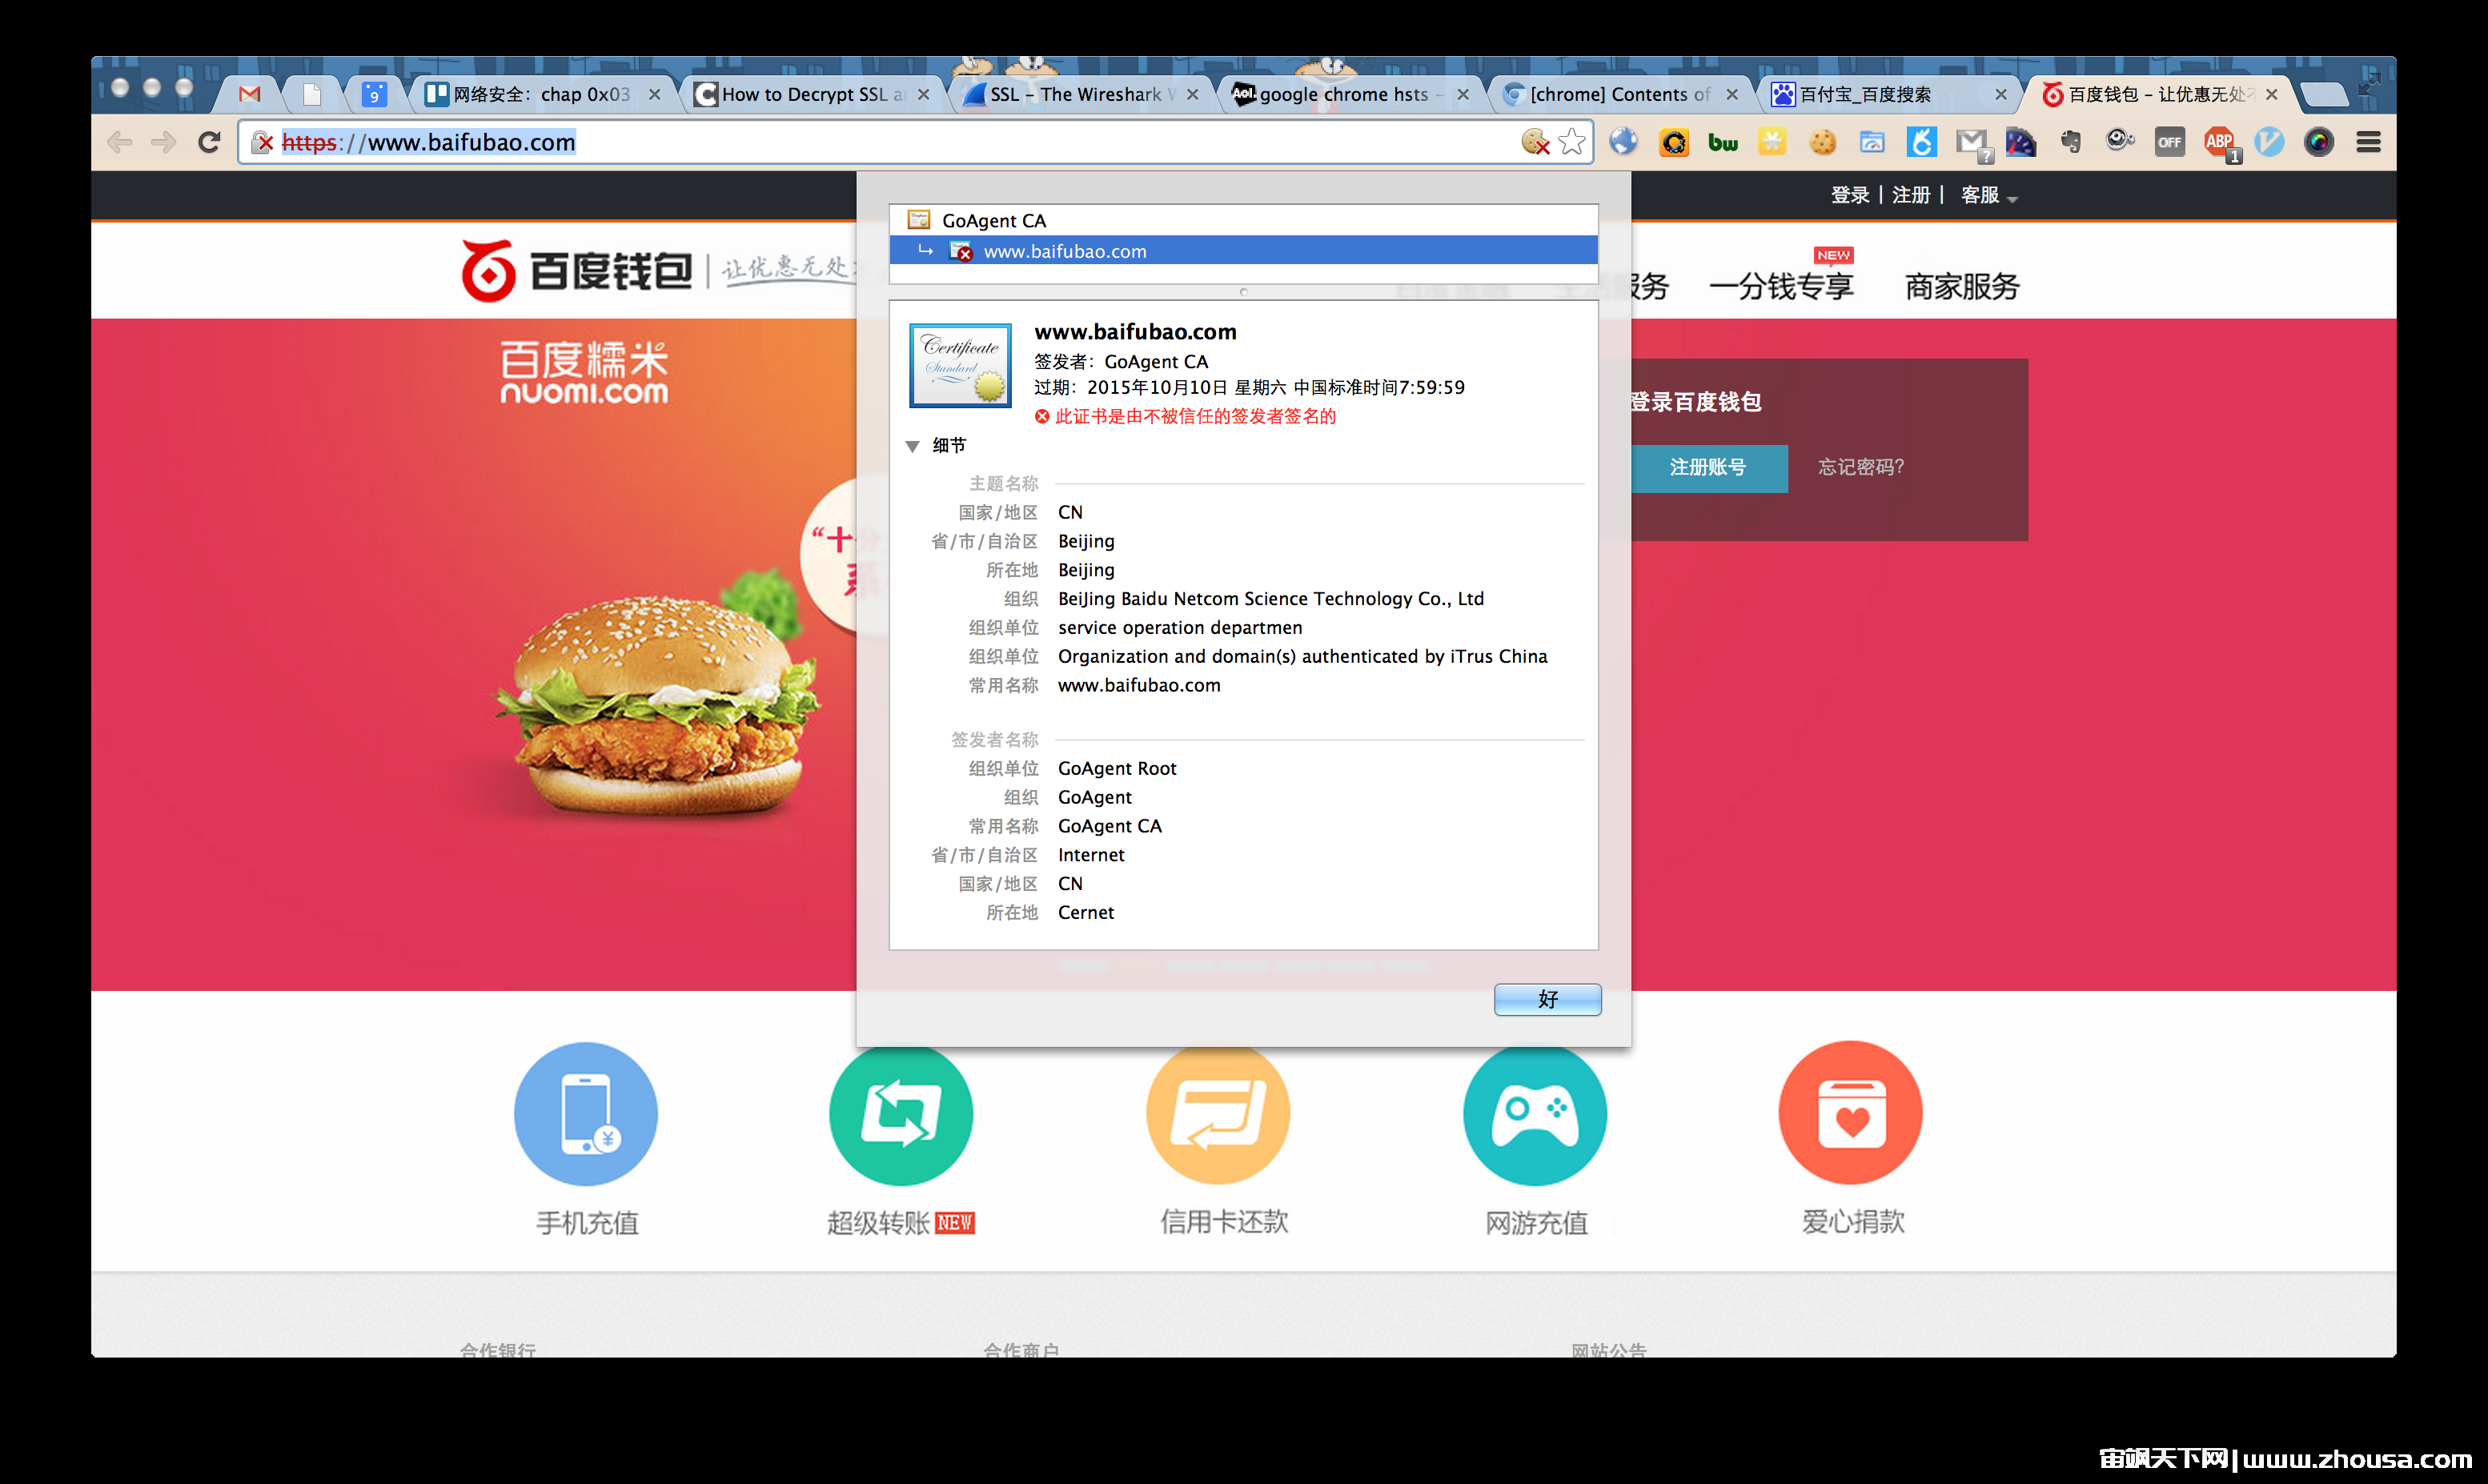The image size is (2488, 1484).
Task: Click the 百度糯米 nuomi.com banner logo
Action: (584, 371)
